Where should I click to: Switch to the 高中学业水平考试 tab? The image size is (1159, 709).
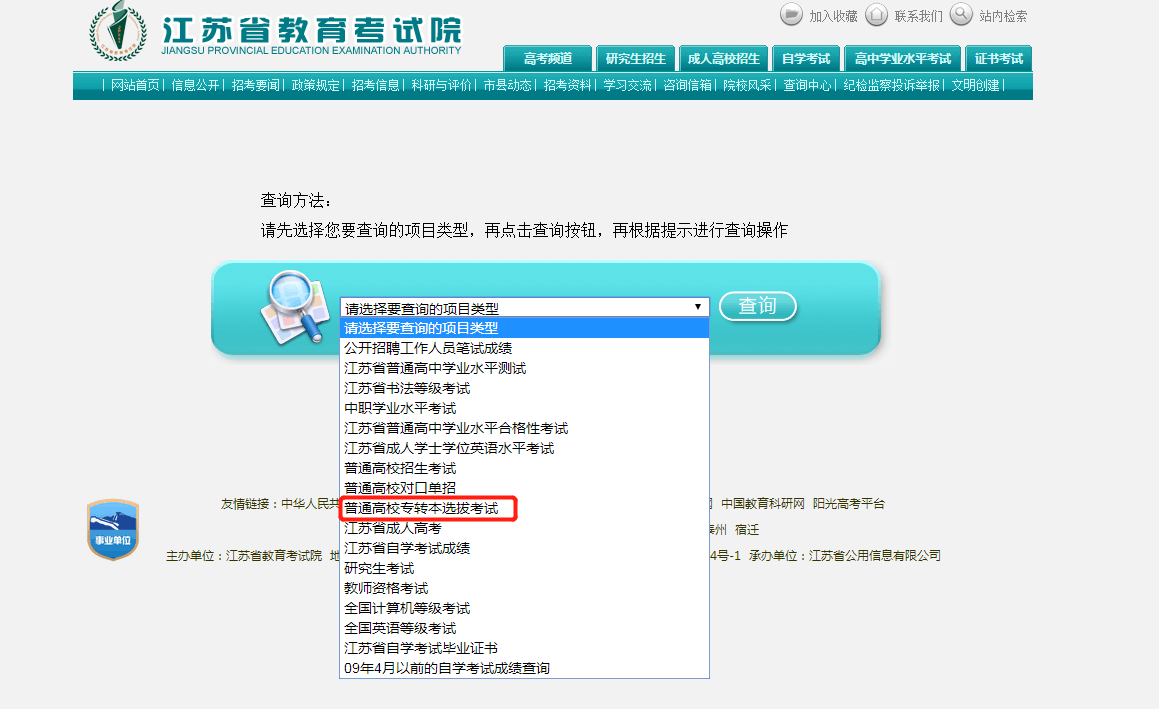coord(903,58)
